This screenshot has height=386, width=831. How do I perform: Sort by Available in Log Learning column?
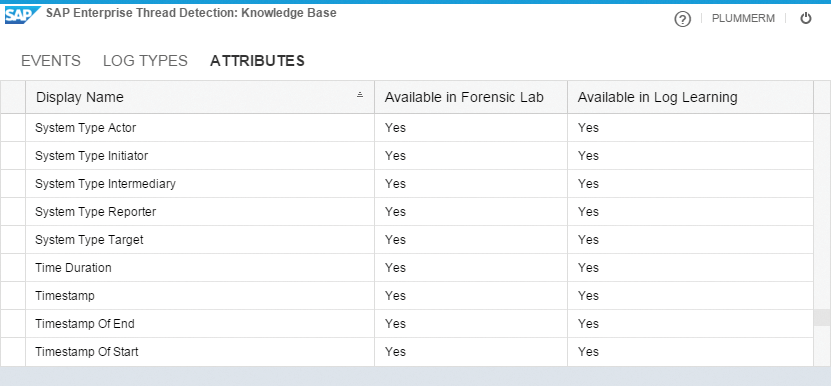pos(691,98)
